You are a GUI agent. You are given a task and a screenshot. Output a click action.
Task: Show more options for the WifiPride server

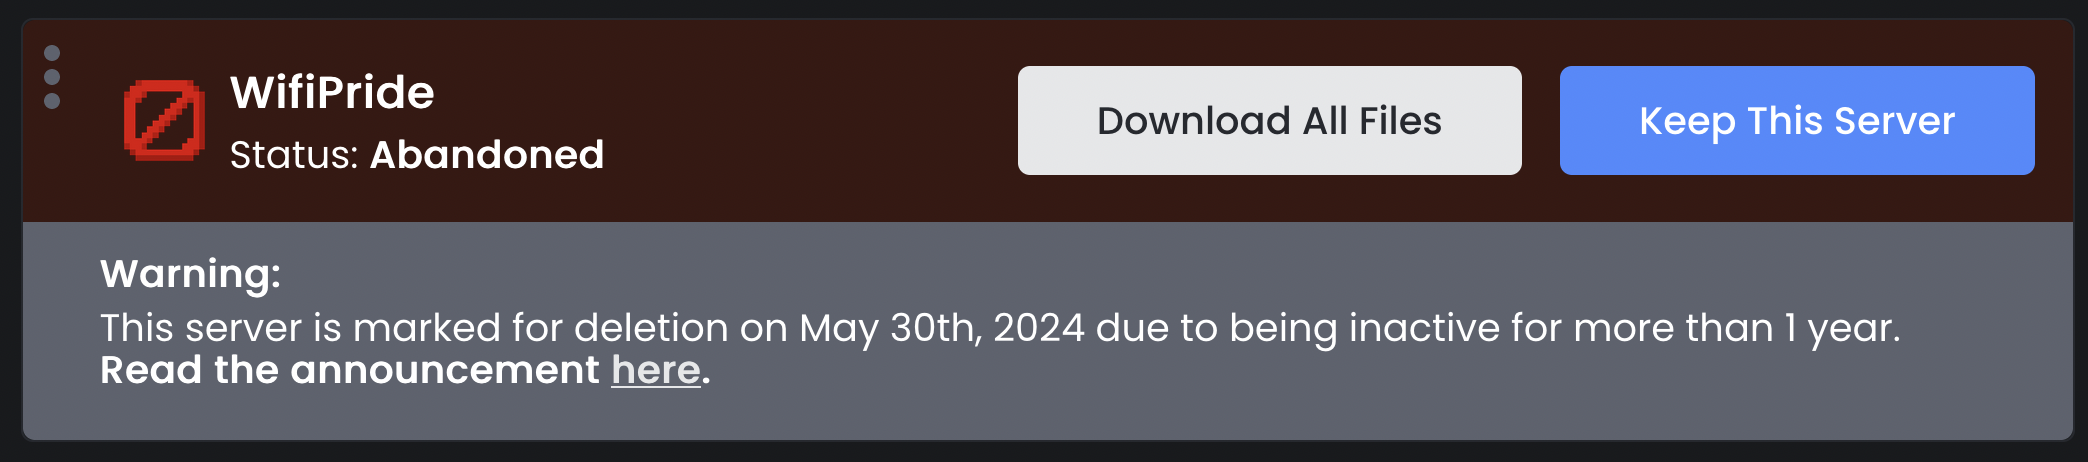pyautogui.click(x=52, y=77)
